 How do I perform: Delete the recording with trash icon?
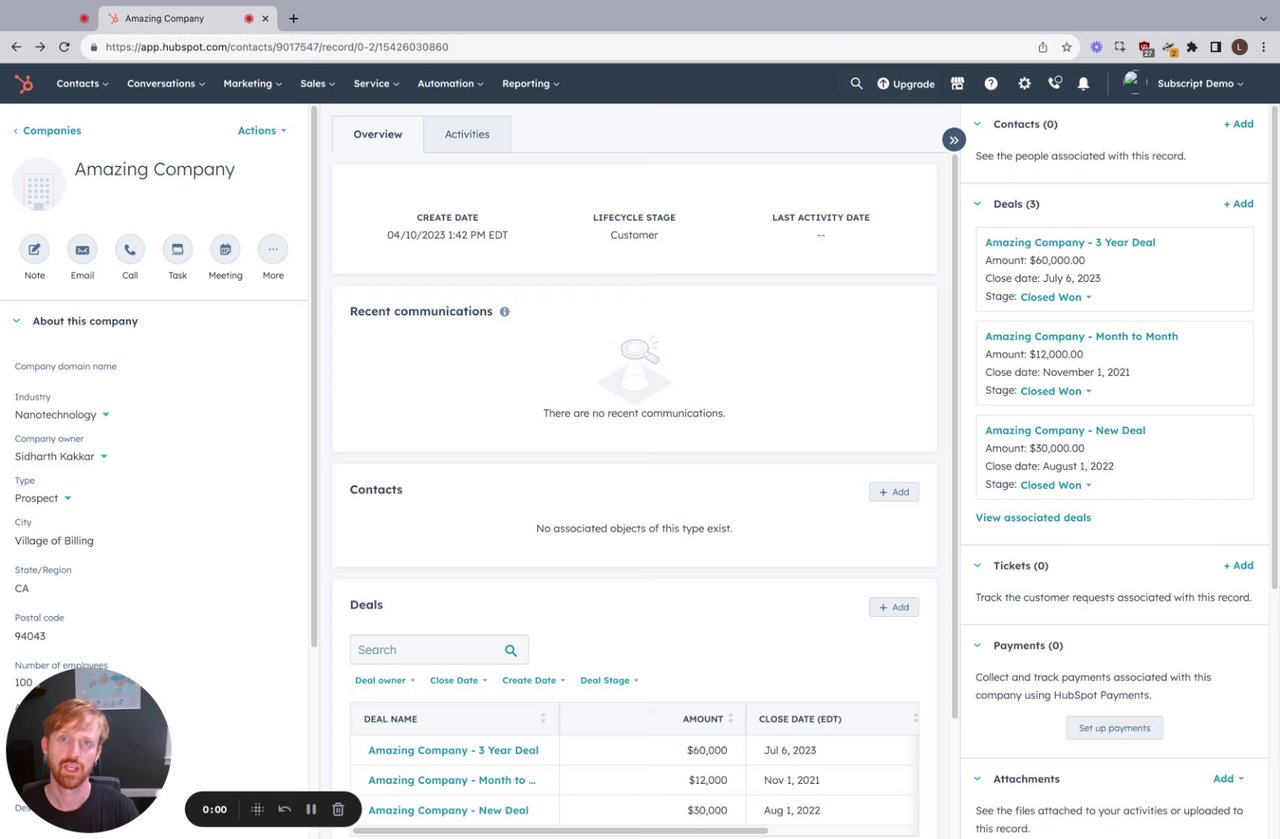338,809
